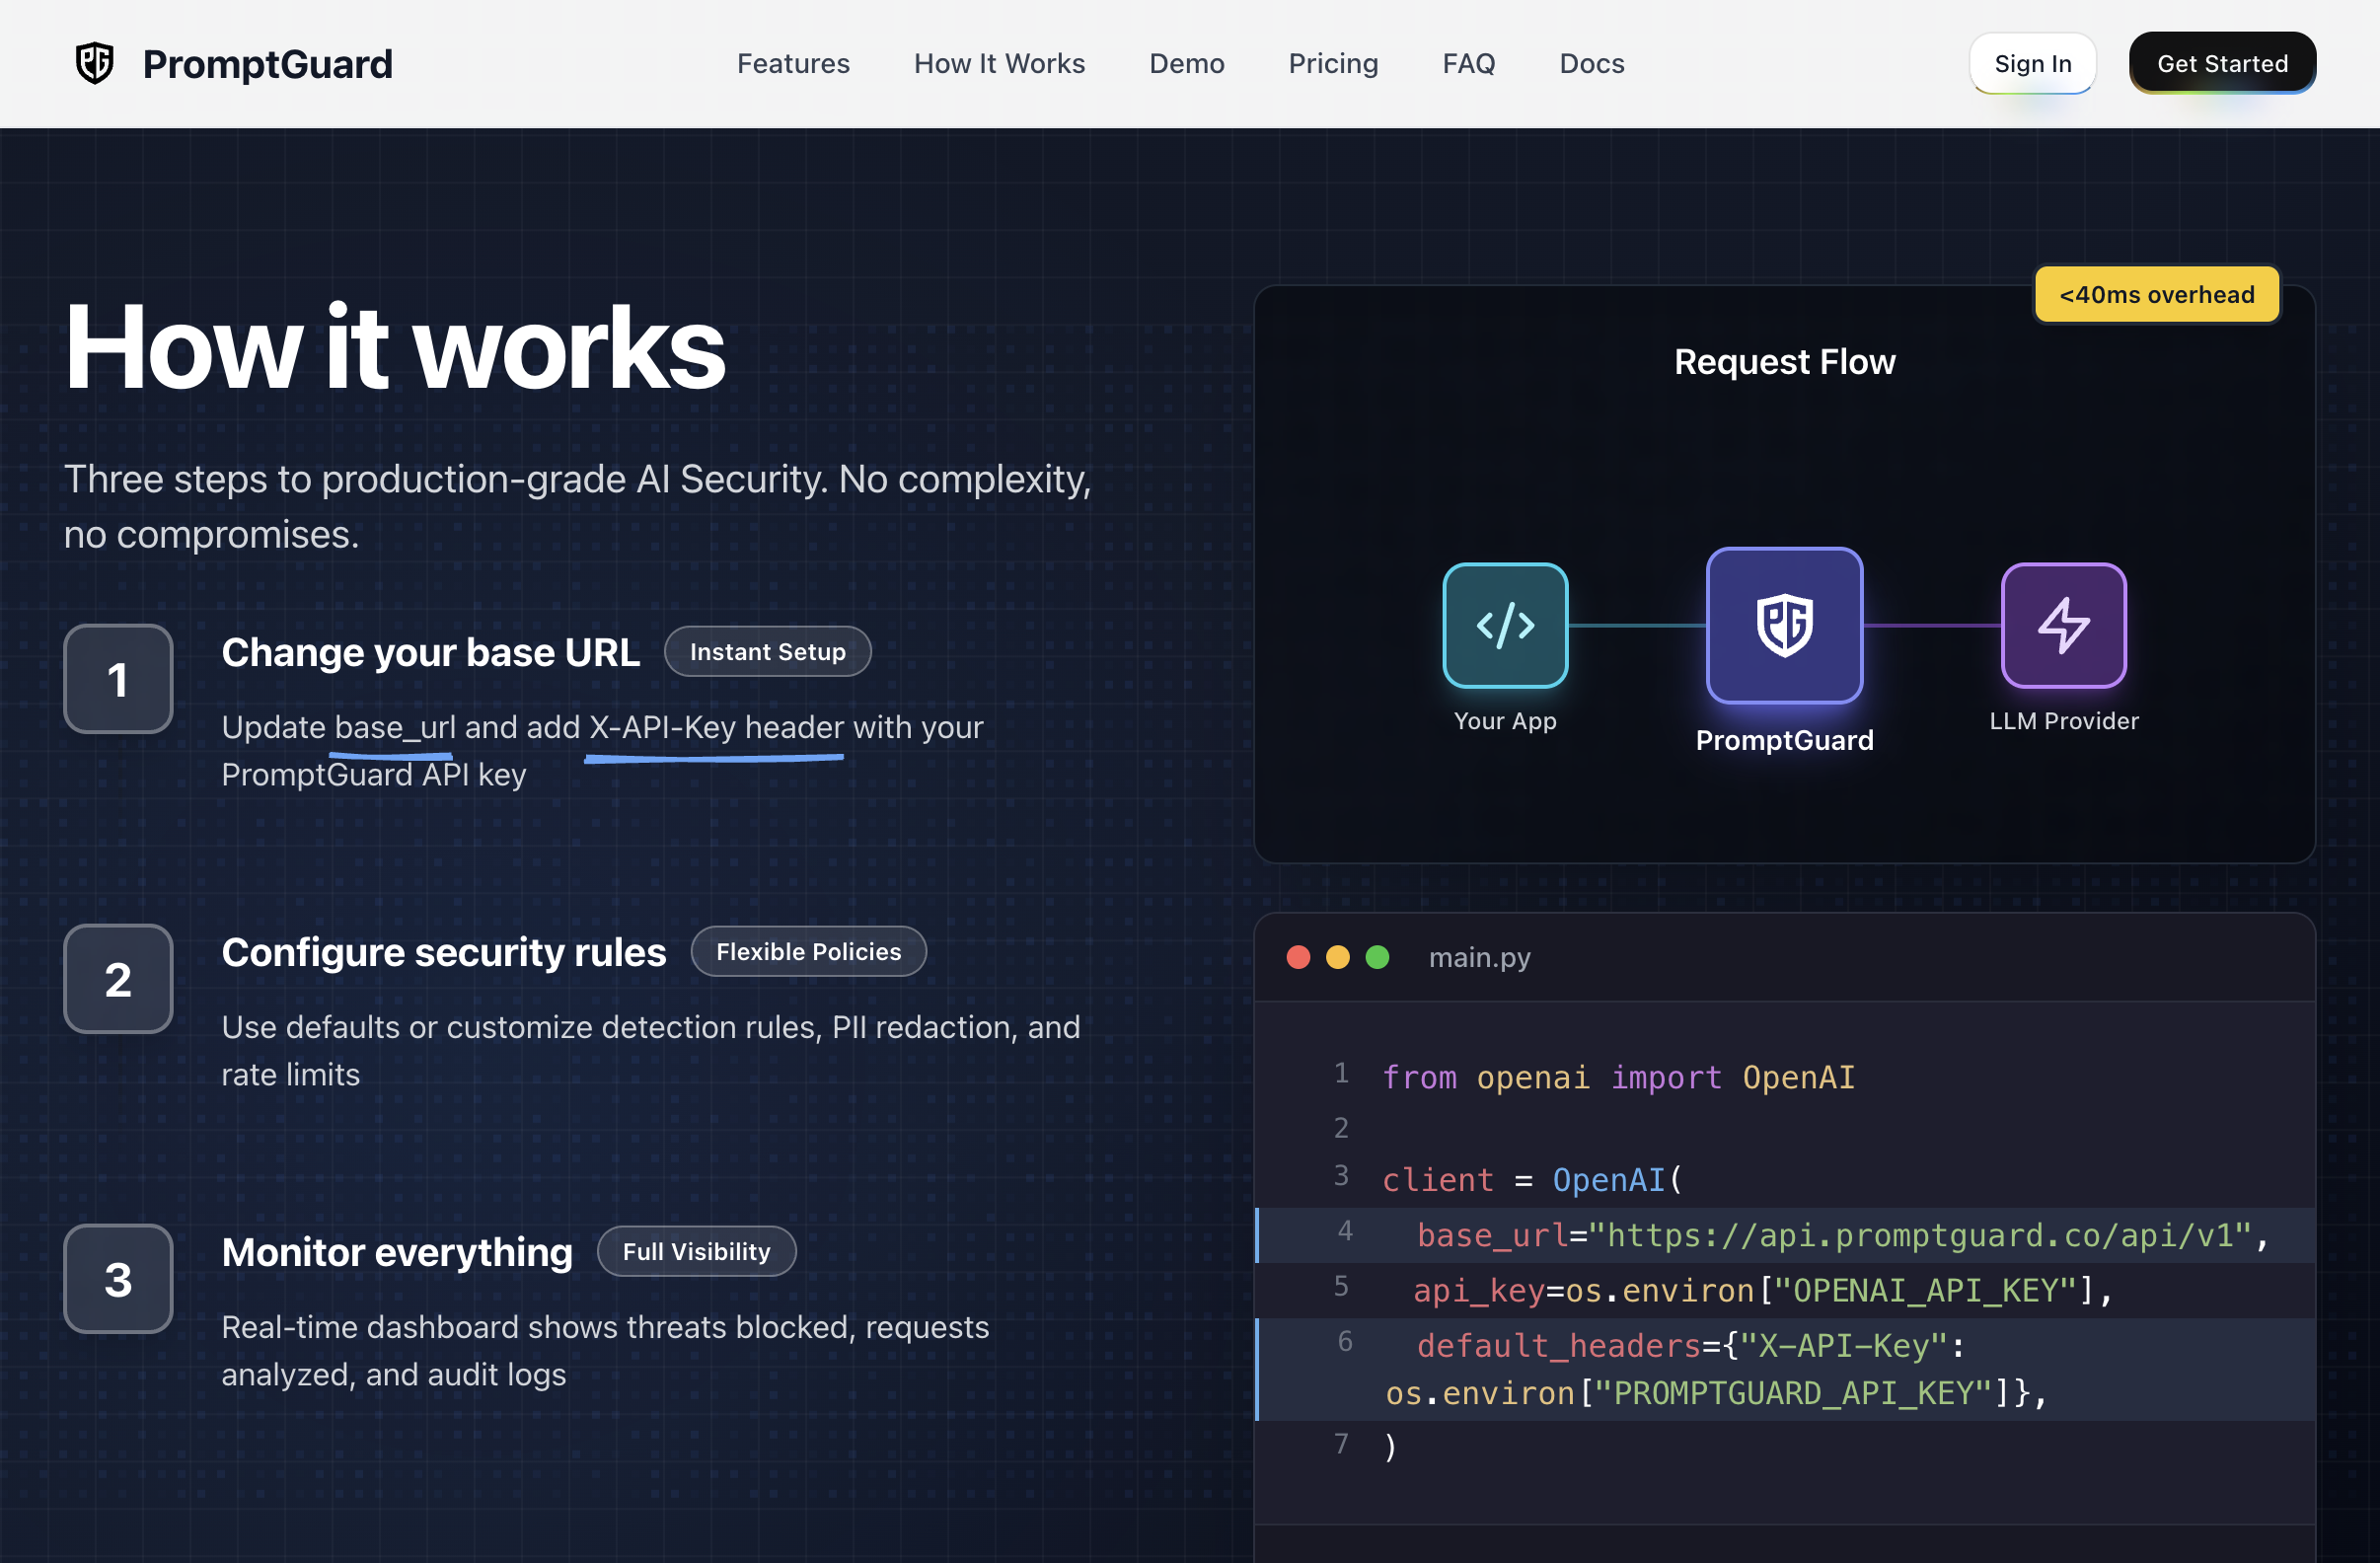Open the Docs section
2380x1563 pixels.
click(1591, 63)
